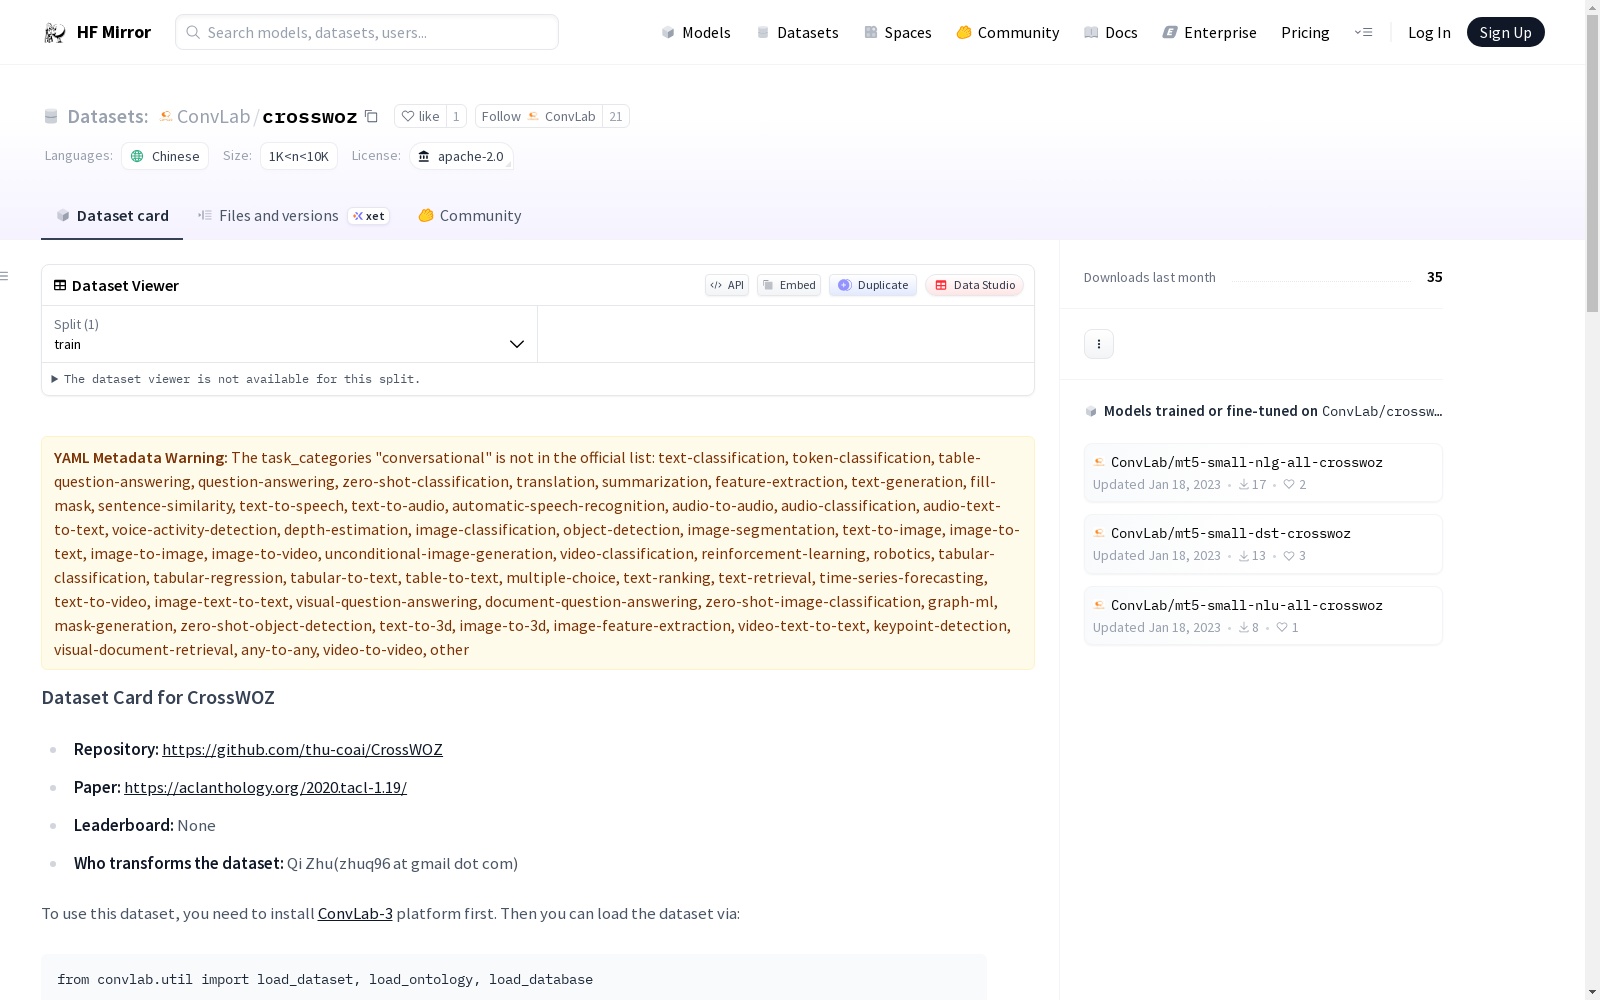The height and width of the screenshot is (1000, 1600).
Task: Follow the ConvLab organization
Action: 539,116
